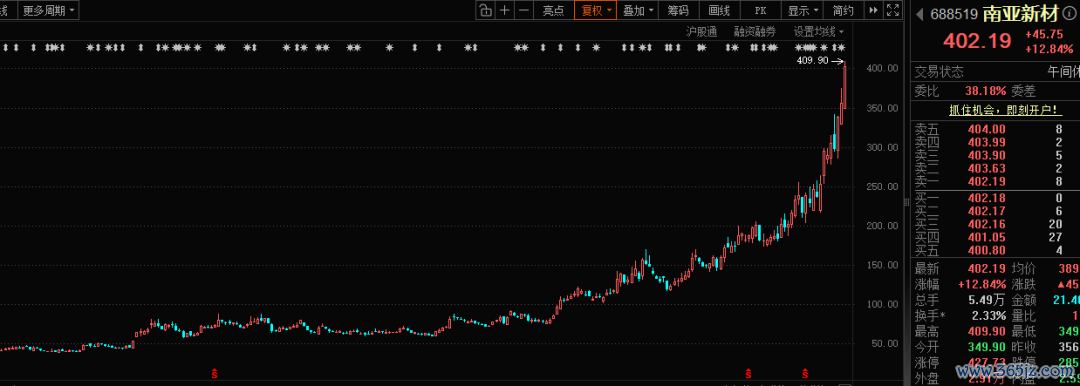
Task: Select the 买三 bid price 402.16
Action: click(986, 224)
